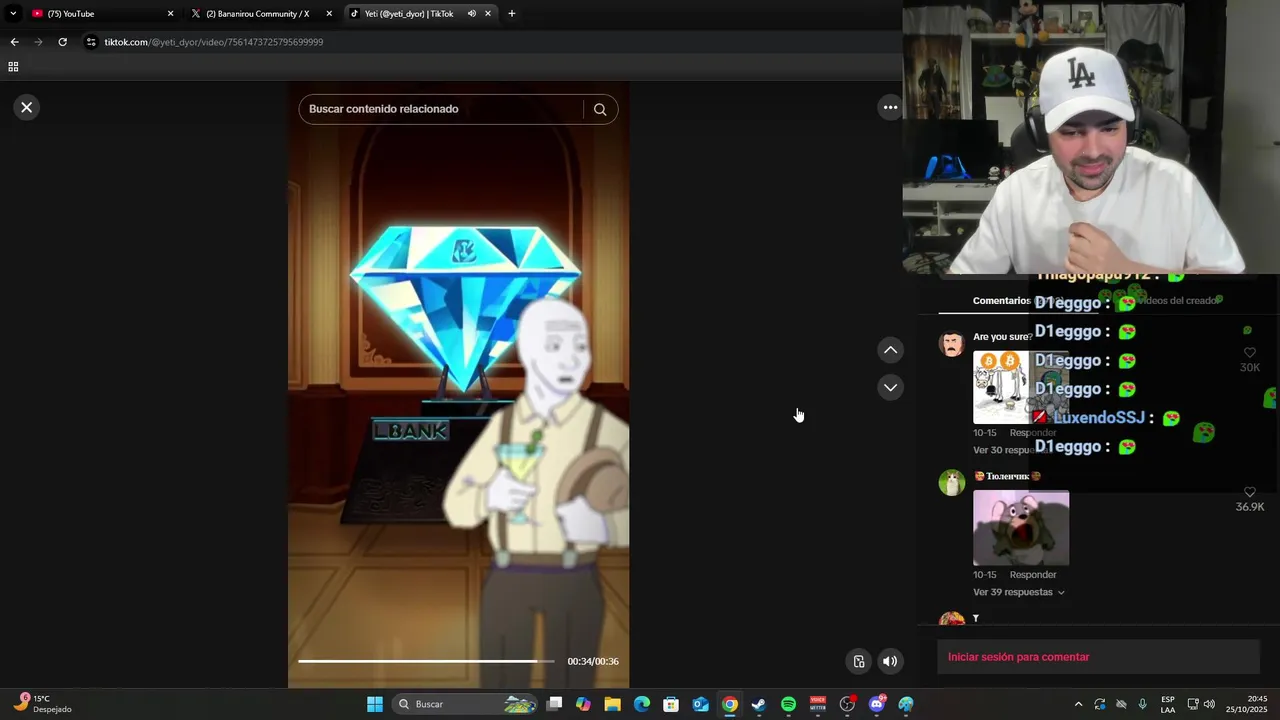The width and height of the screenshot is (1280, 720).
Task: Mute the TikTok tab audio icon
Action: pyautogui.click(x=471, y=14)
